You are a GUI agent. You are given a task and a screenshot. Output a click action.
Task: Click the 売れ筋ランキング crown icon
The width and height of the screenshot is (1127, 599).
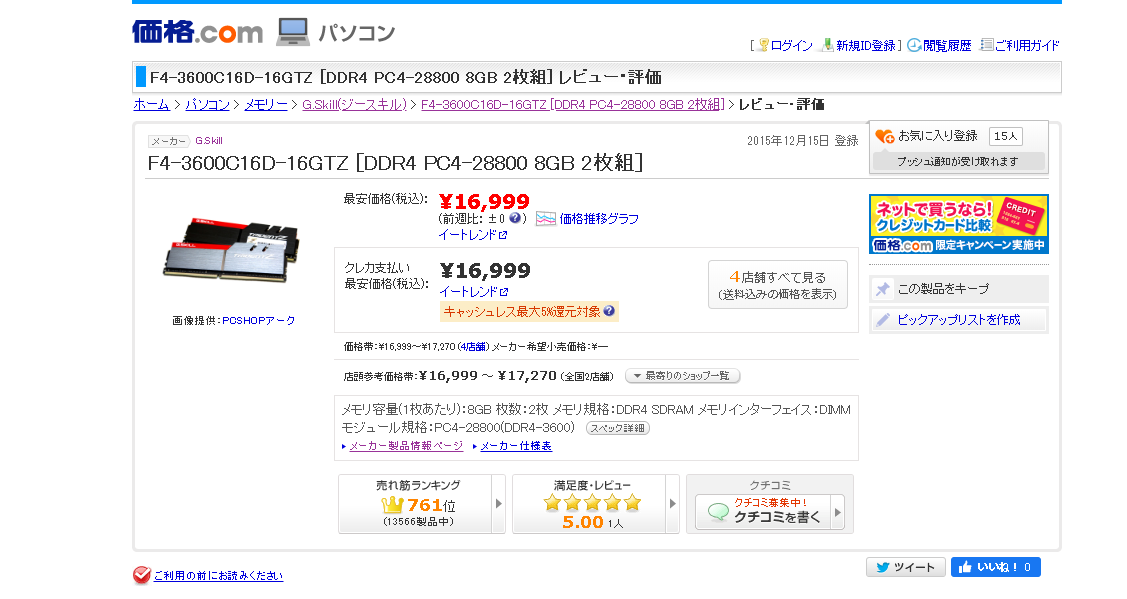(392, 505)
